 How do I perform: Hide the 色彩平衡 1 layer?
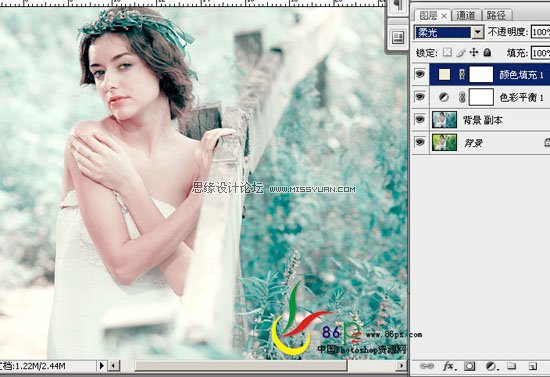coord(420,96)
